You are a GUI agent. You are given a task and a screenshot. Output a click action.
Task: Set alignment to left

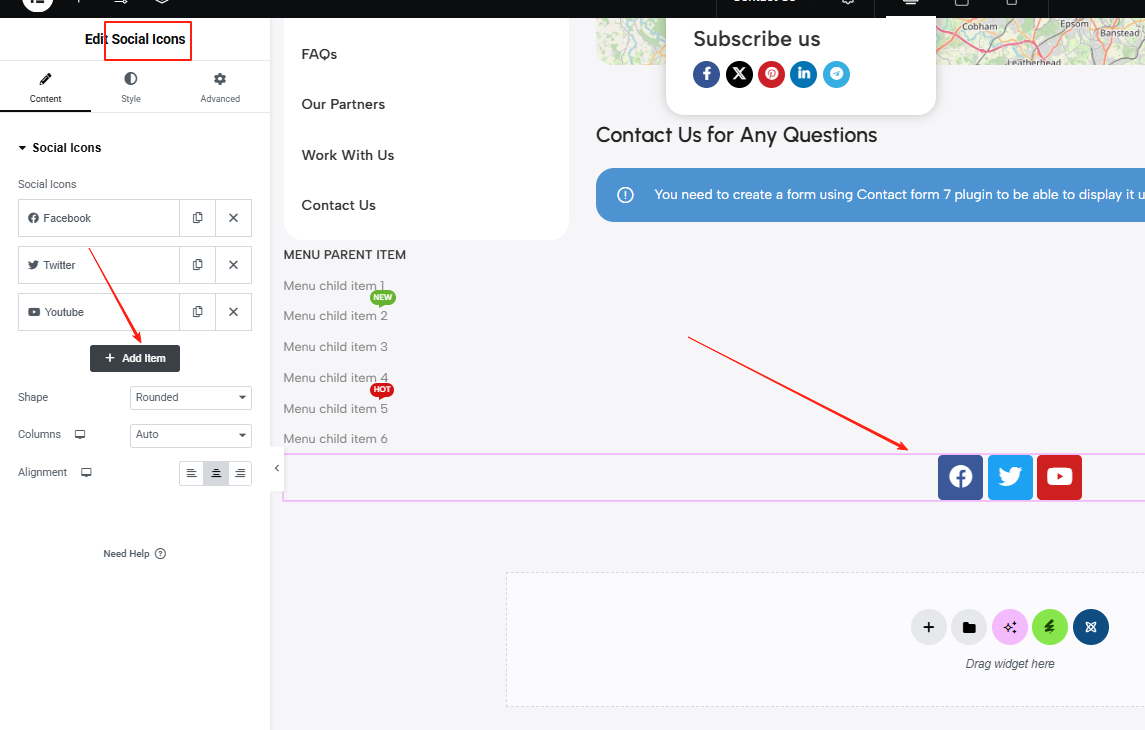(191, 474)
